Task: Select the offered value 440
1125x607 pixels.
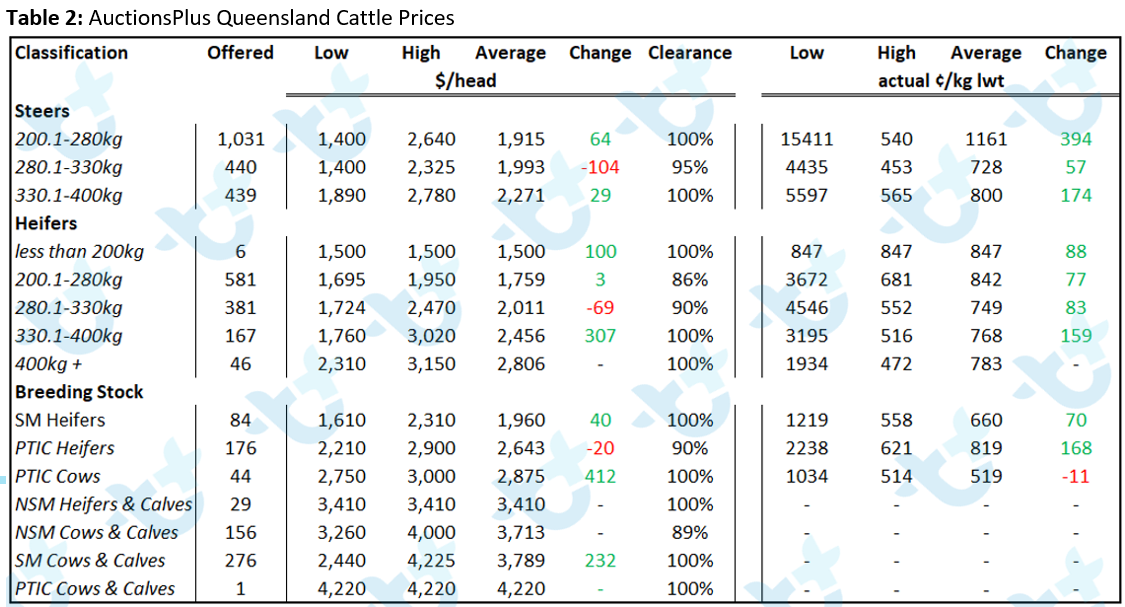Action: coord(240,167)
